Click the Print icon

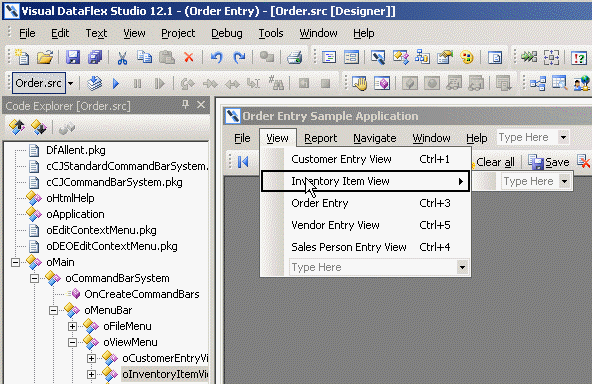point(294,57)
